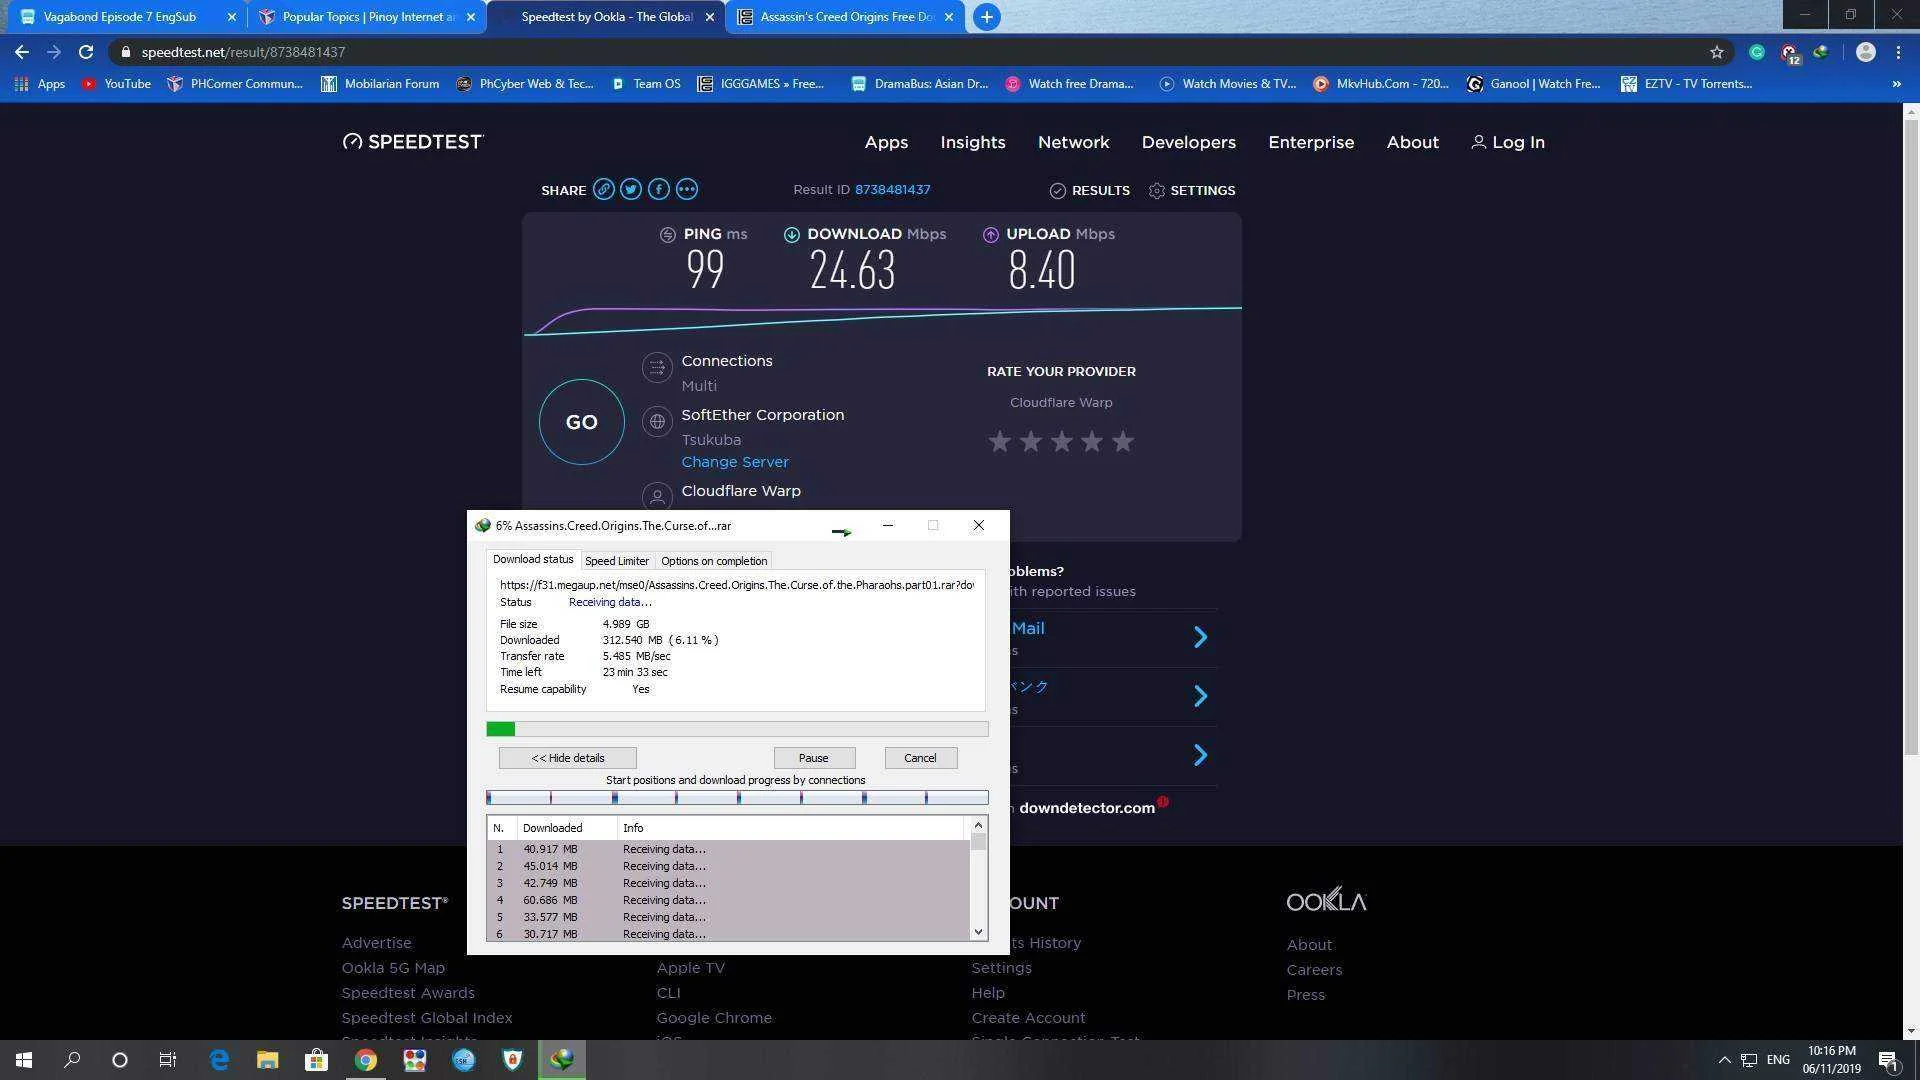Open Developers in Speedtest navigation
1920x1080 pixels.
click(1188, 142)
